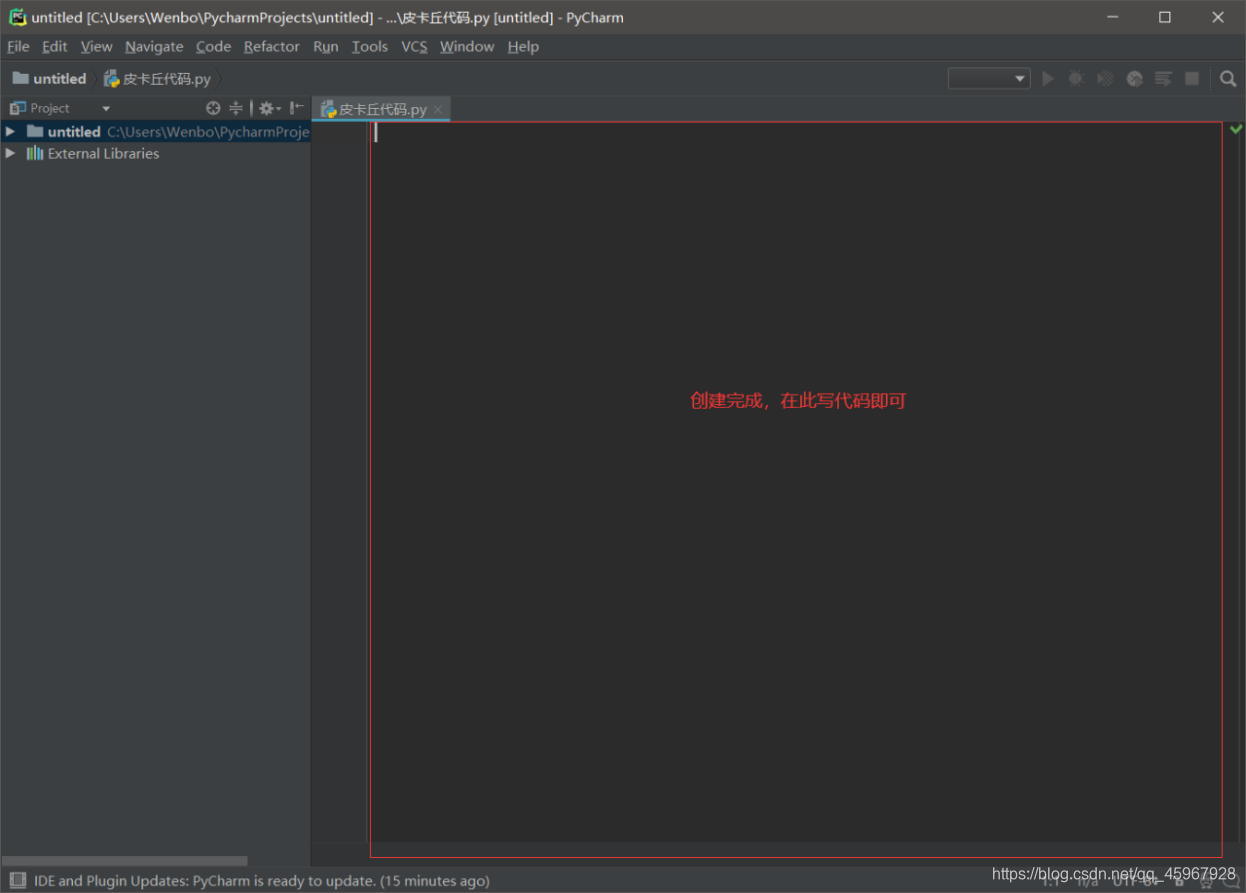Open the View menu
The width and height of the screenshot is (1246, 893).
coord(96,46)
